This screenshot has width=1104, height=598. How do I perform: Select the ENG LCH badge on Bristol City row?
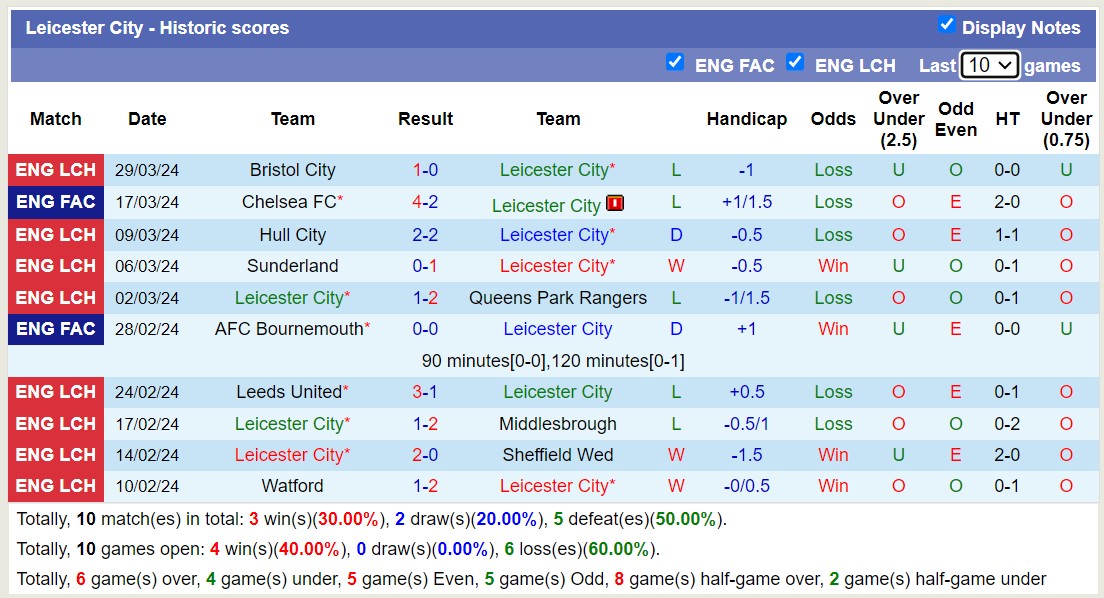tap(55, 170)
